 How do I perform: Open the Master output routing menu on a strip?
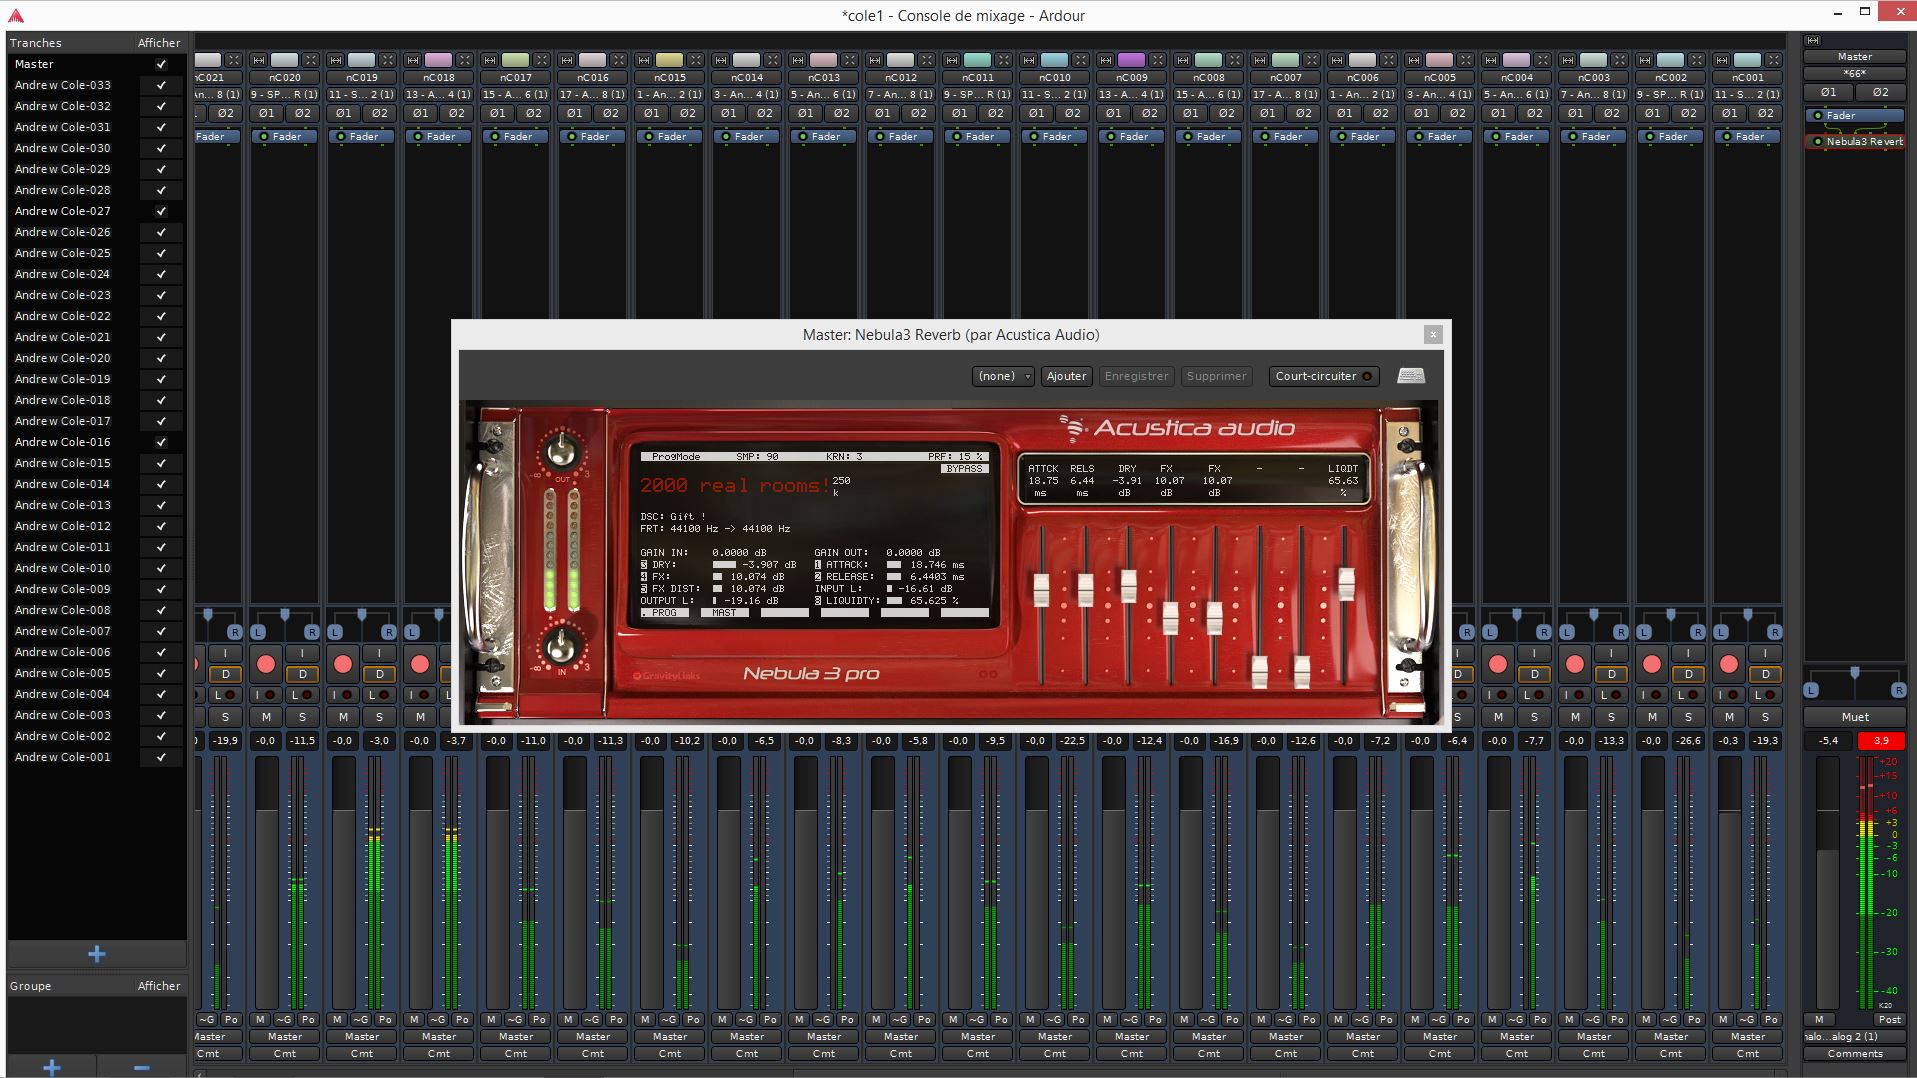click(x=284, y=1037)
